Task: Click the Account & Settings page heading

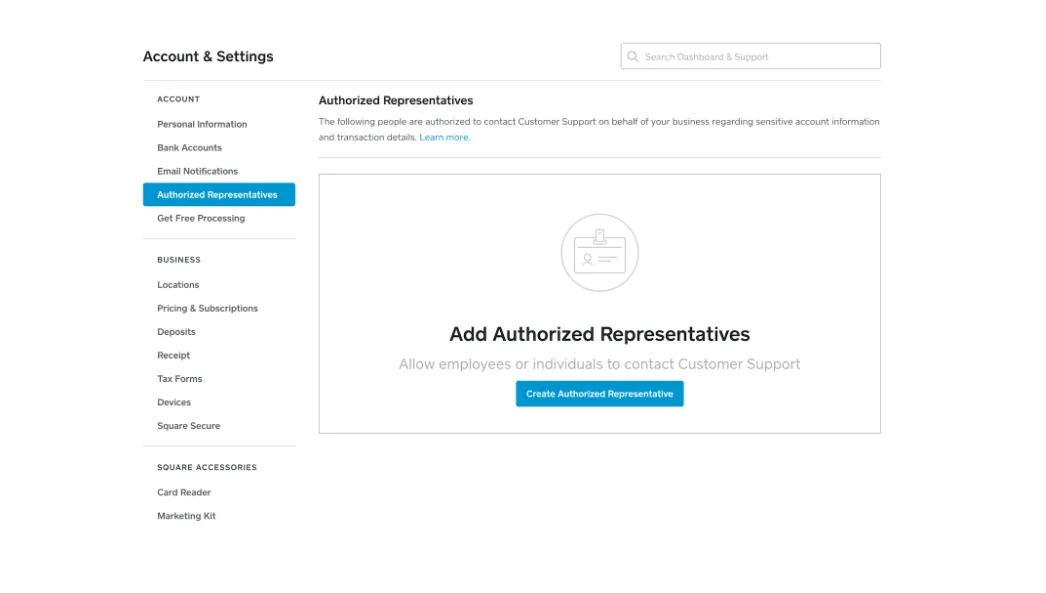Action: [207, 56]
